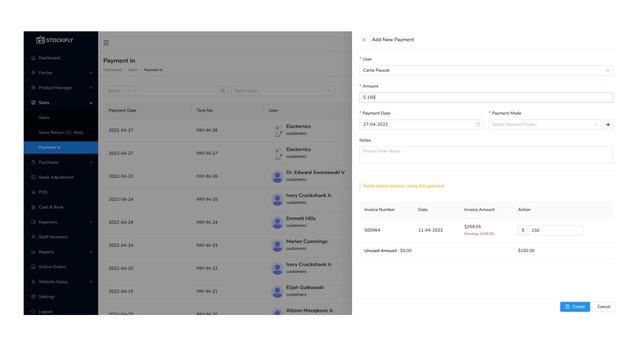
Task: Expand the Reports menu chevron
Action: (x=91, y=252)
